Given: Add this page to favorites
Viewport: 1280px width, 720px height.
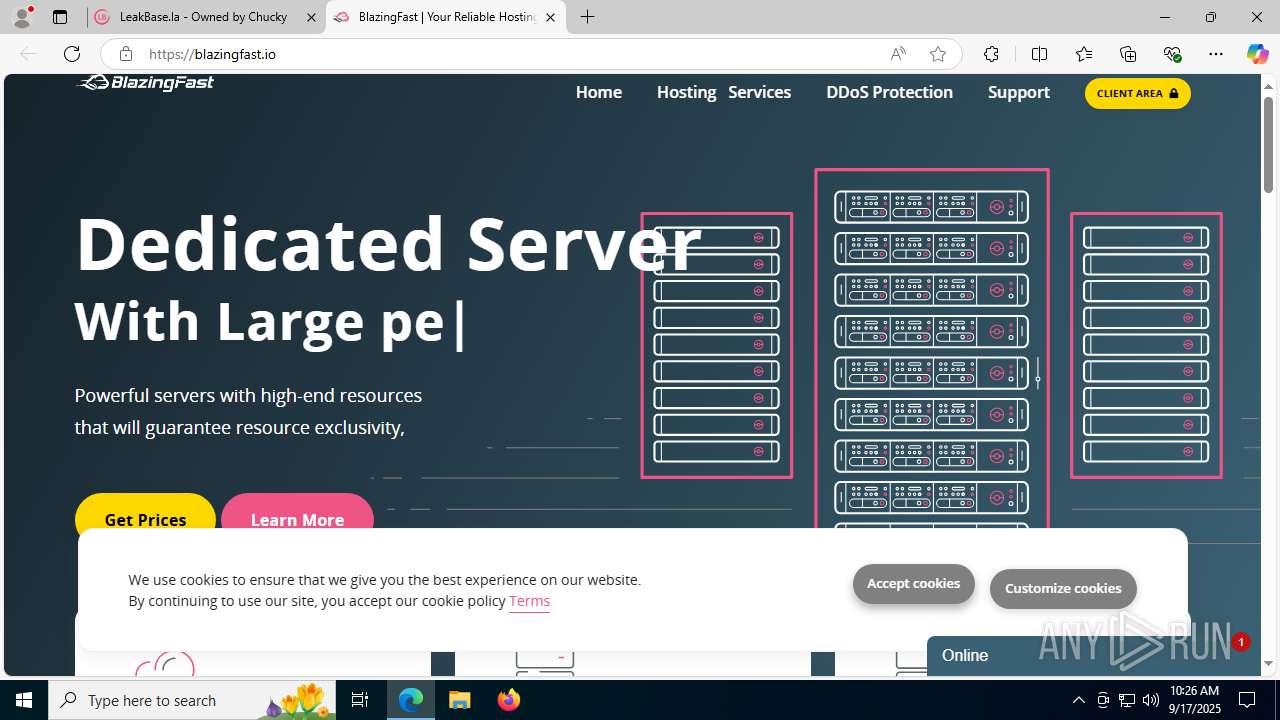Looking at the screenshot, I should (937, 54).
